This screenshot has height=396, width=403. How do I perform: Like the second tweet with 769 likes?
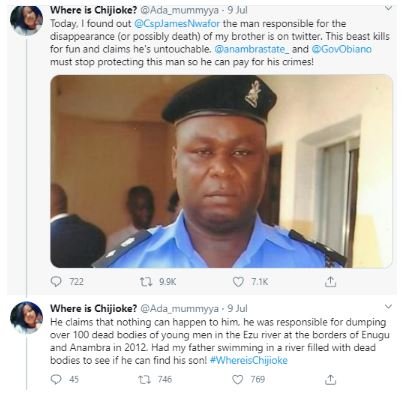click(238, 379)
